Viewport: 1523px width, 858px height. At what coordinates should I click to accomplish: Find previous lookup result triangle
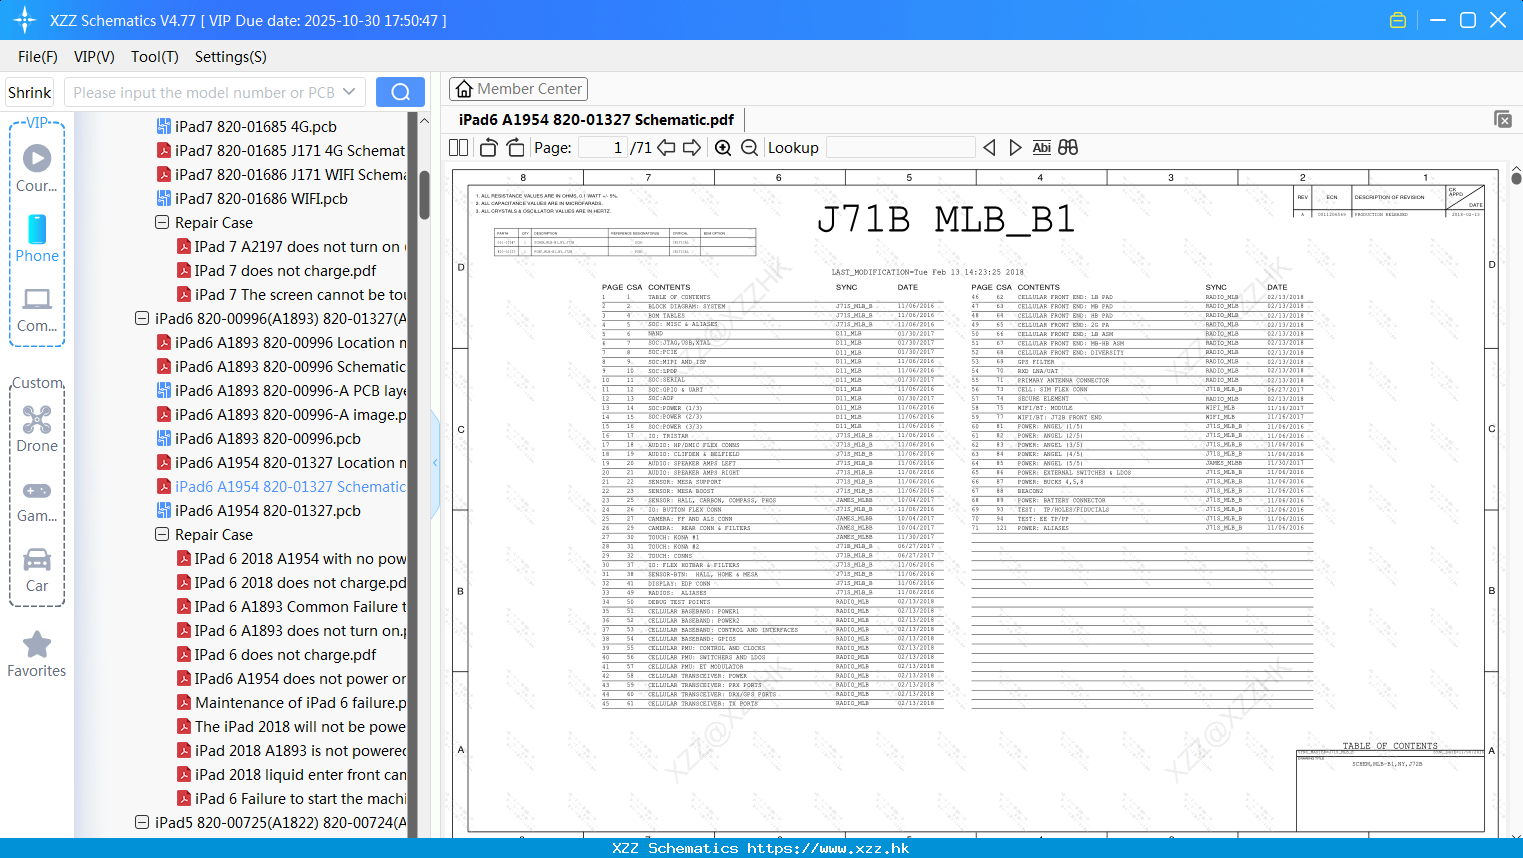(x=989, y=148)
